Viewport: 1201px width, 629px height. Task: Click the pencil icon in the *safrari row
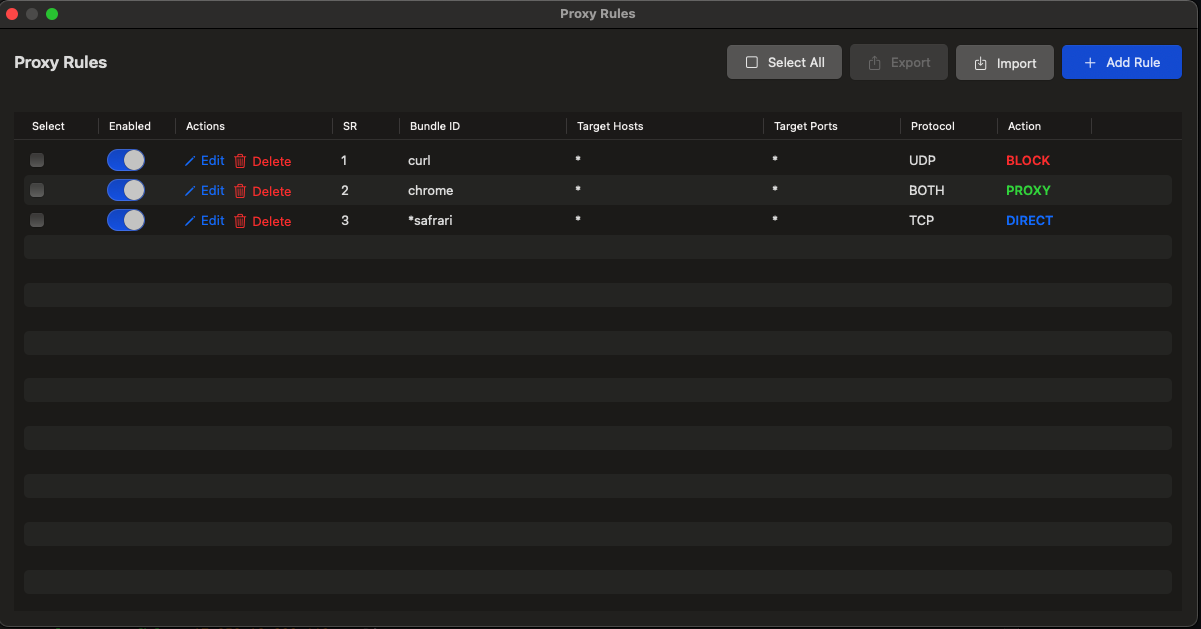pos(190,221)
